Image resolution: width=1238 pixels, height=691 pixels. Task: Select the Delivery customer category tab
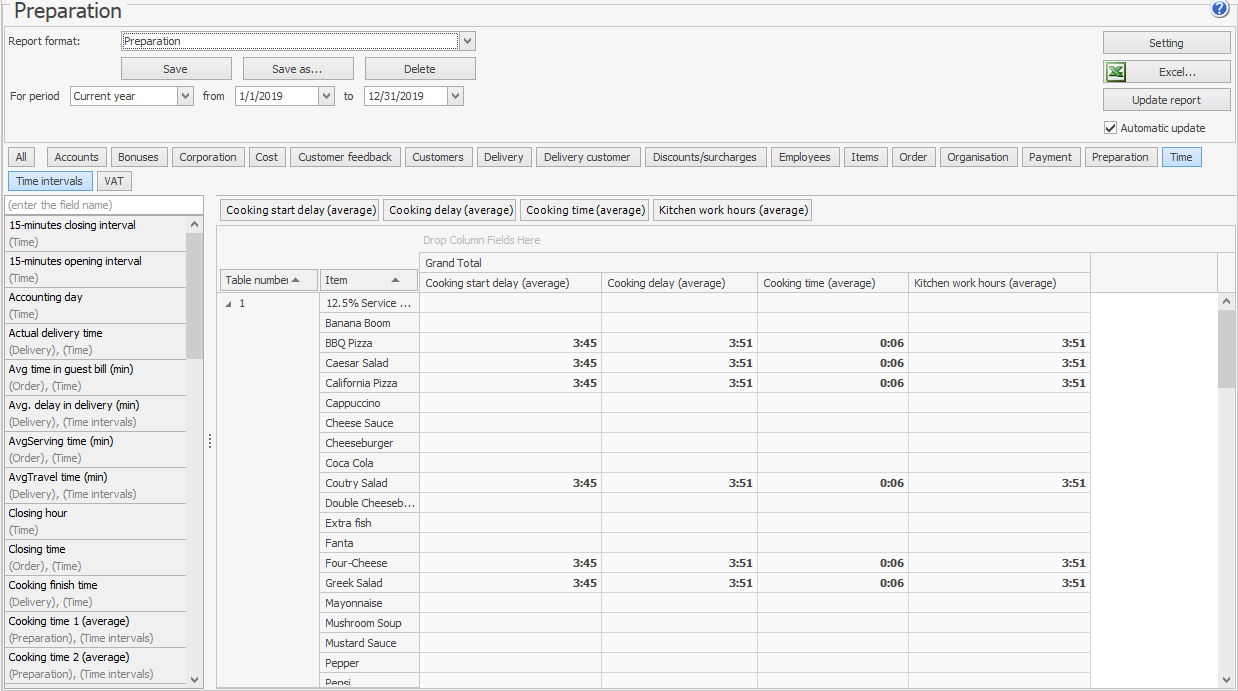point(587,157)
